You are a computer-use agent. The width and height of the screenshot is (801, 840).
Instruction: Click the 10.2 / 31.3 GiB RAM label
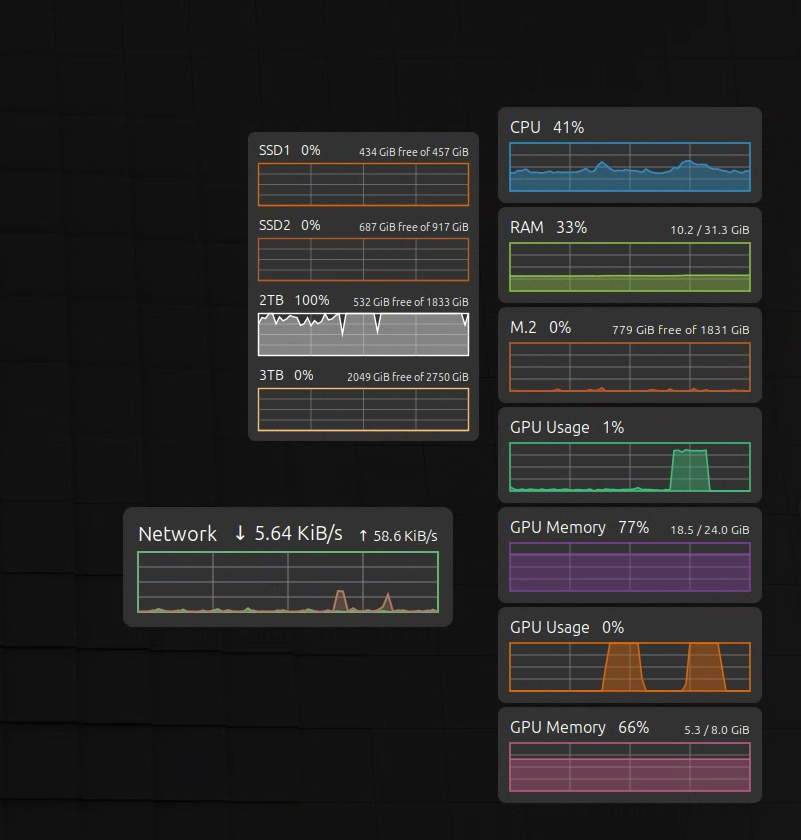click(x=710, y=230)
